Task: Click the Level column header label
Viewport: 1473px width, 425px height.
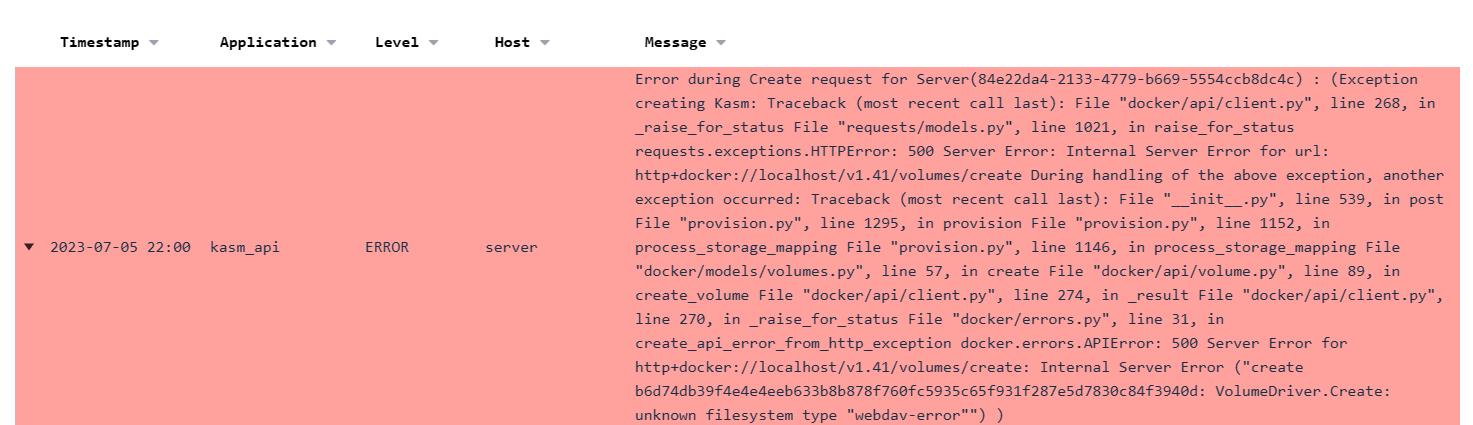Action: (397, 43)
